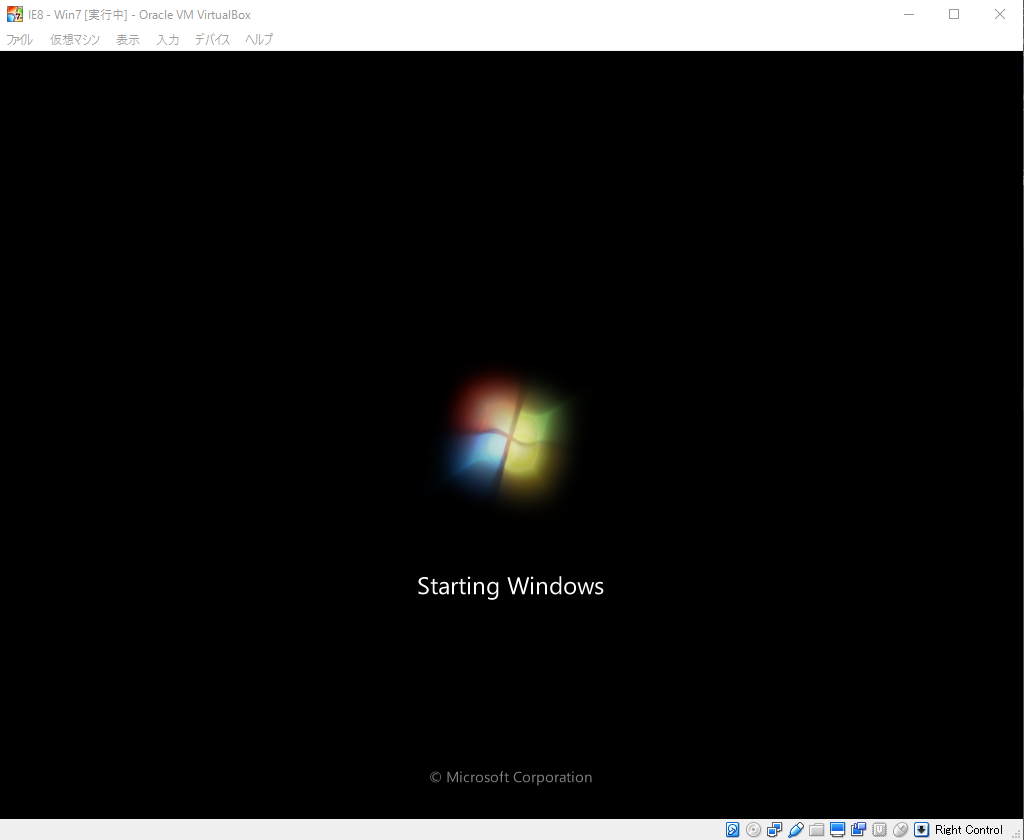Maximize the VirtualBox VM window
This screenshot has height=840, width=1024.
[x=954, y=14]
